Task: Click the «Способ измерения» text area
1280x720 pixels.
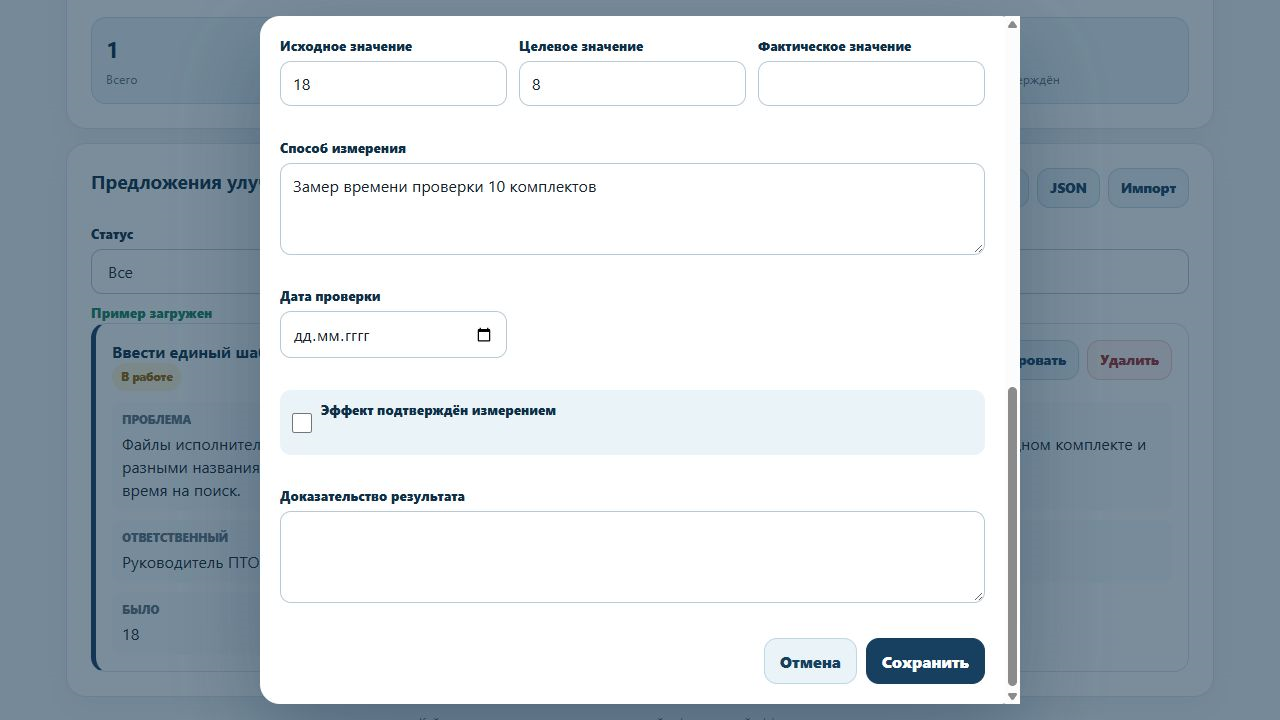Action: click(632, 209)
